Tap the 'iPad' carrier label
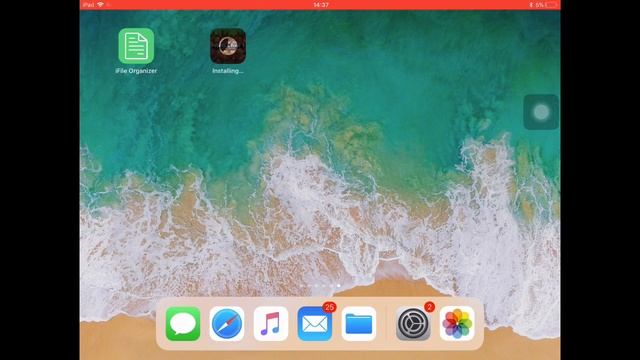640x360 pixels. click(88, 5)
